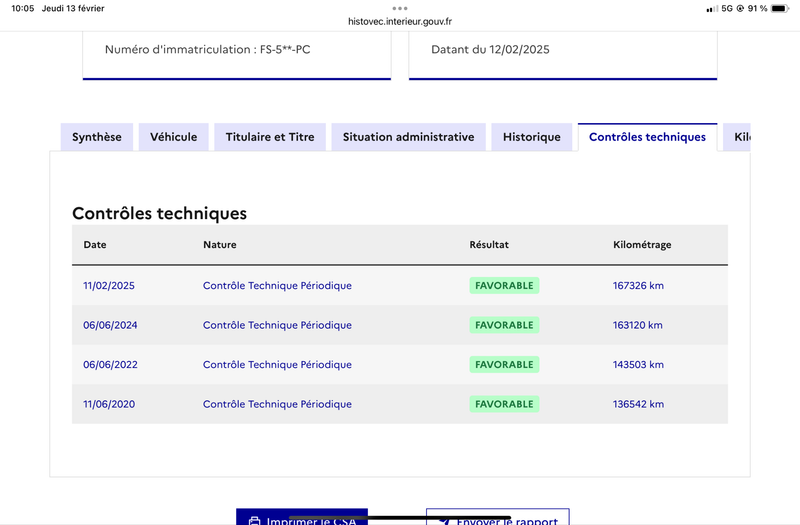Screen dimensions: 800x525
Task: Tap the battery icon in status bar
Action: tap(780, 8)
